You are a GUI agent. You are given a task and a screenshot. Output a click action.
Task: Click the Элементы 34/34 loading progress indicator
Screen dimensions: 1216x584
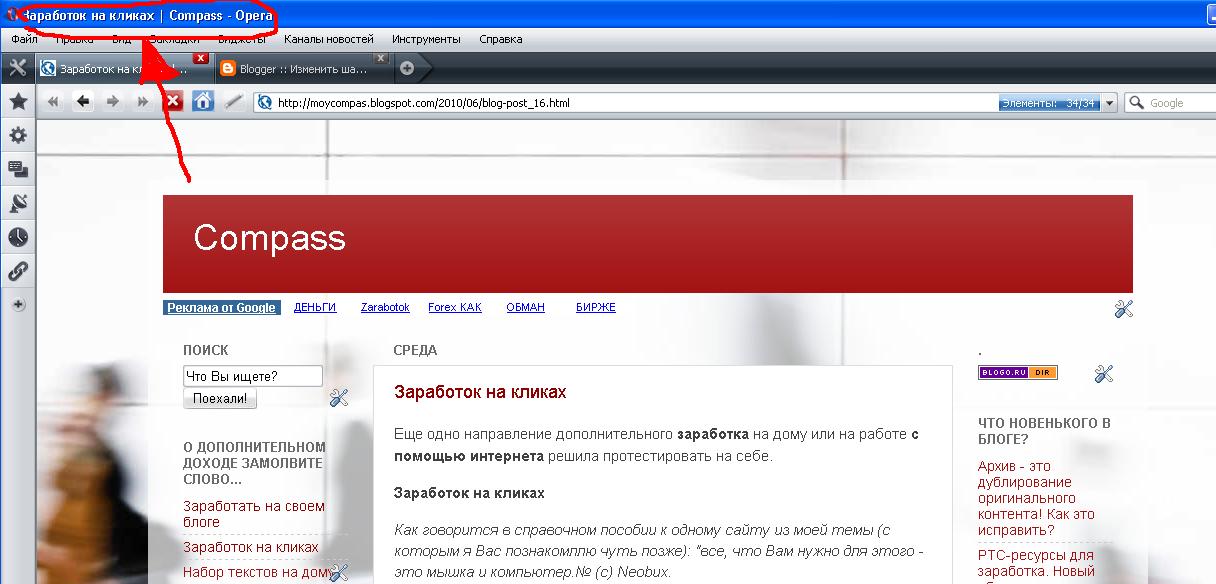point(1048,103)
